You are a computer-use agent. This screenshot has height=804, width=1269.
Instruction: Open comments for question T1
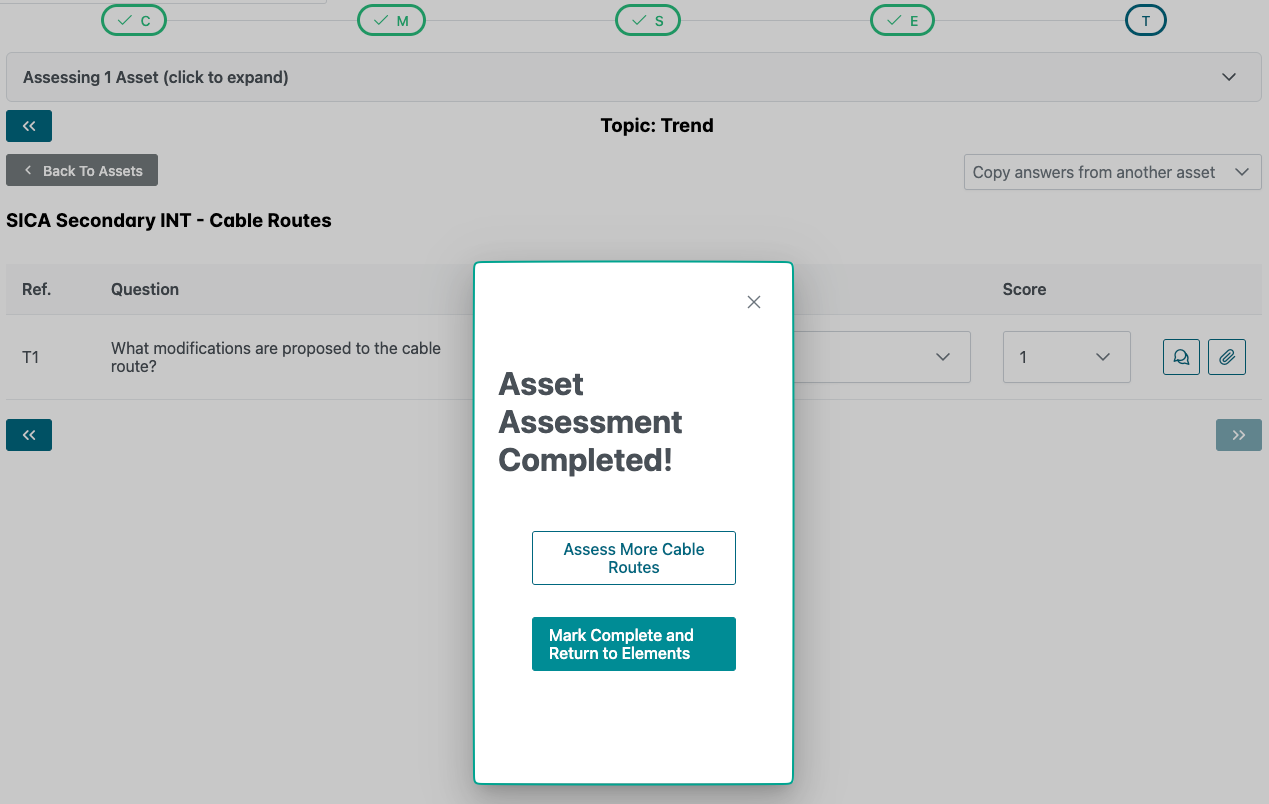pos(1181,357)
